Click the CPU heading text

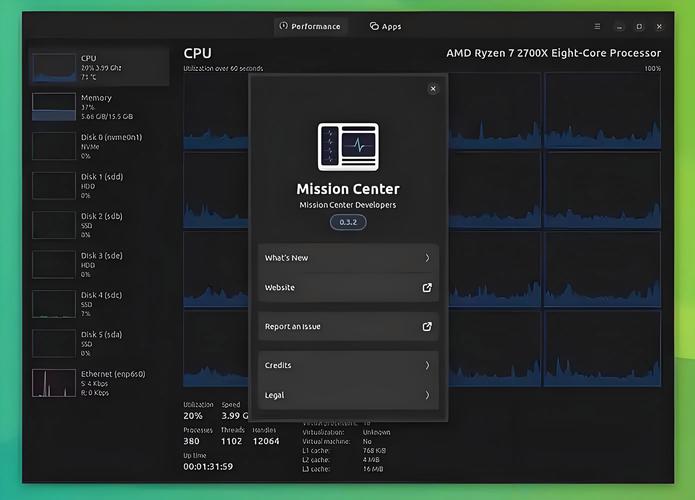click(x=198, y=53)
